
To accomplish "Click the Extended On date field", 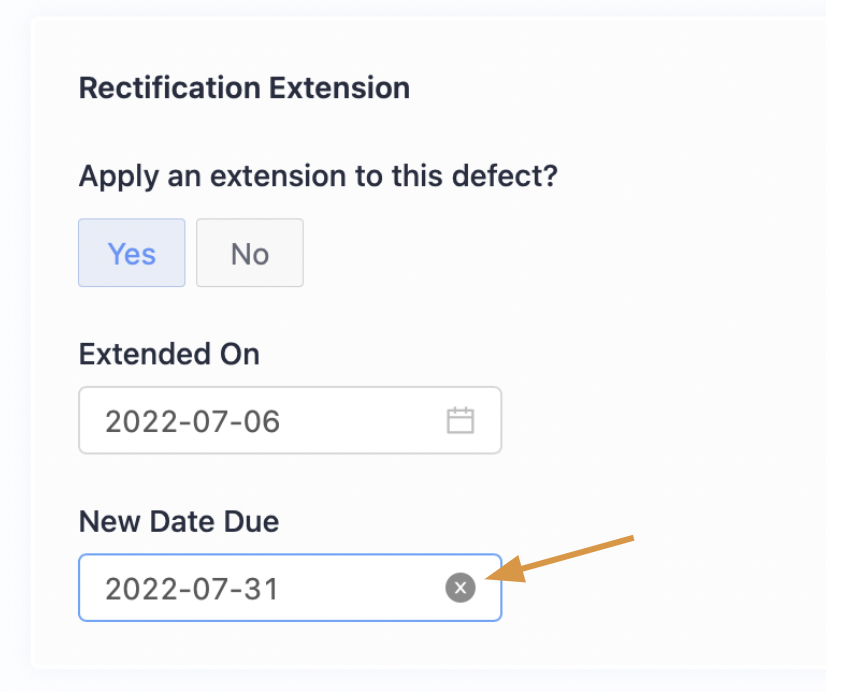I will click(x=270, y=420).
